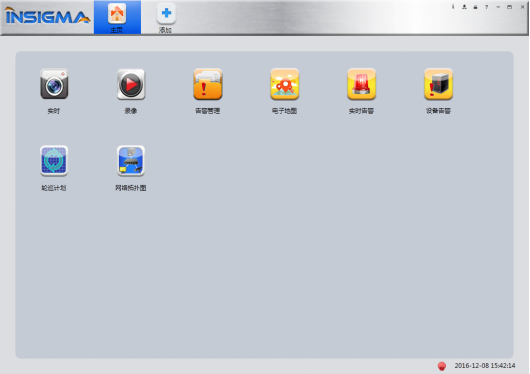Open the recording playback module icon
The height and width of the screenshot is (374, 530).
(x=131, y=84)
